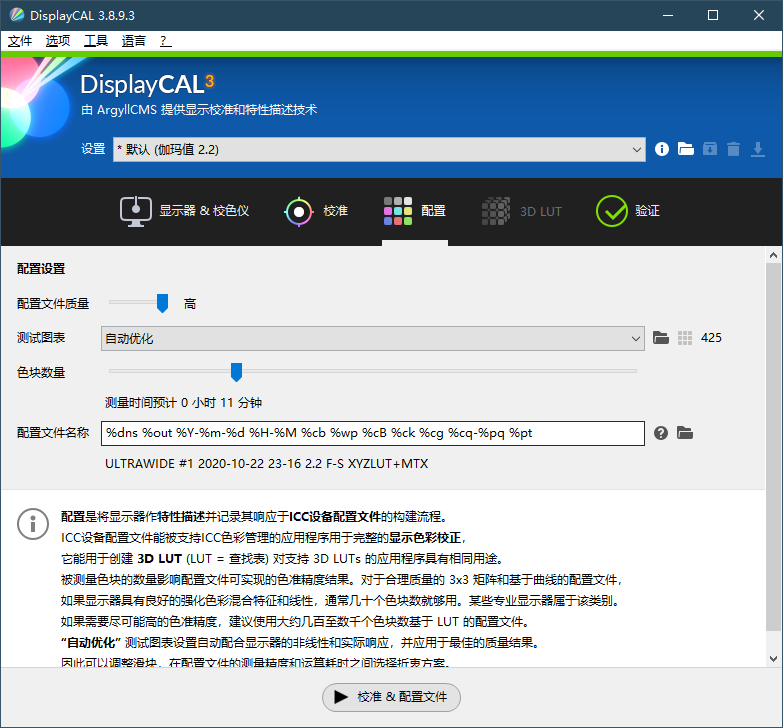783x728 pixels.
Task: Click the 配置设置 heading
Action: coord(41,269)
